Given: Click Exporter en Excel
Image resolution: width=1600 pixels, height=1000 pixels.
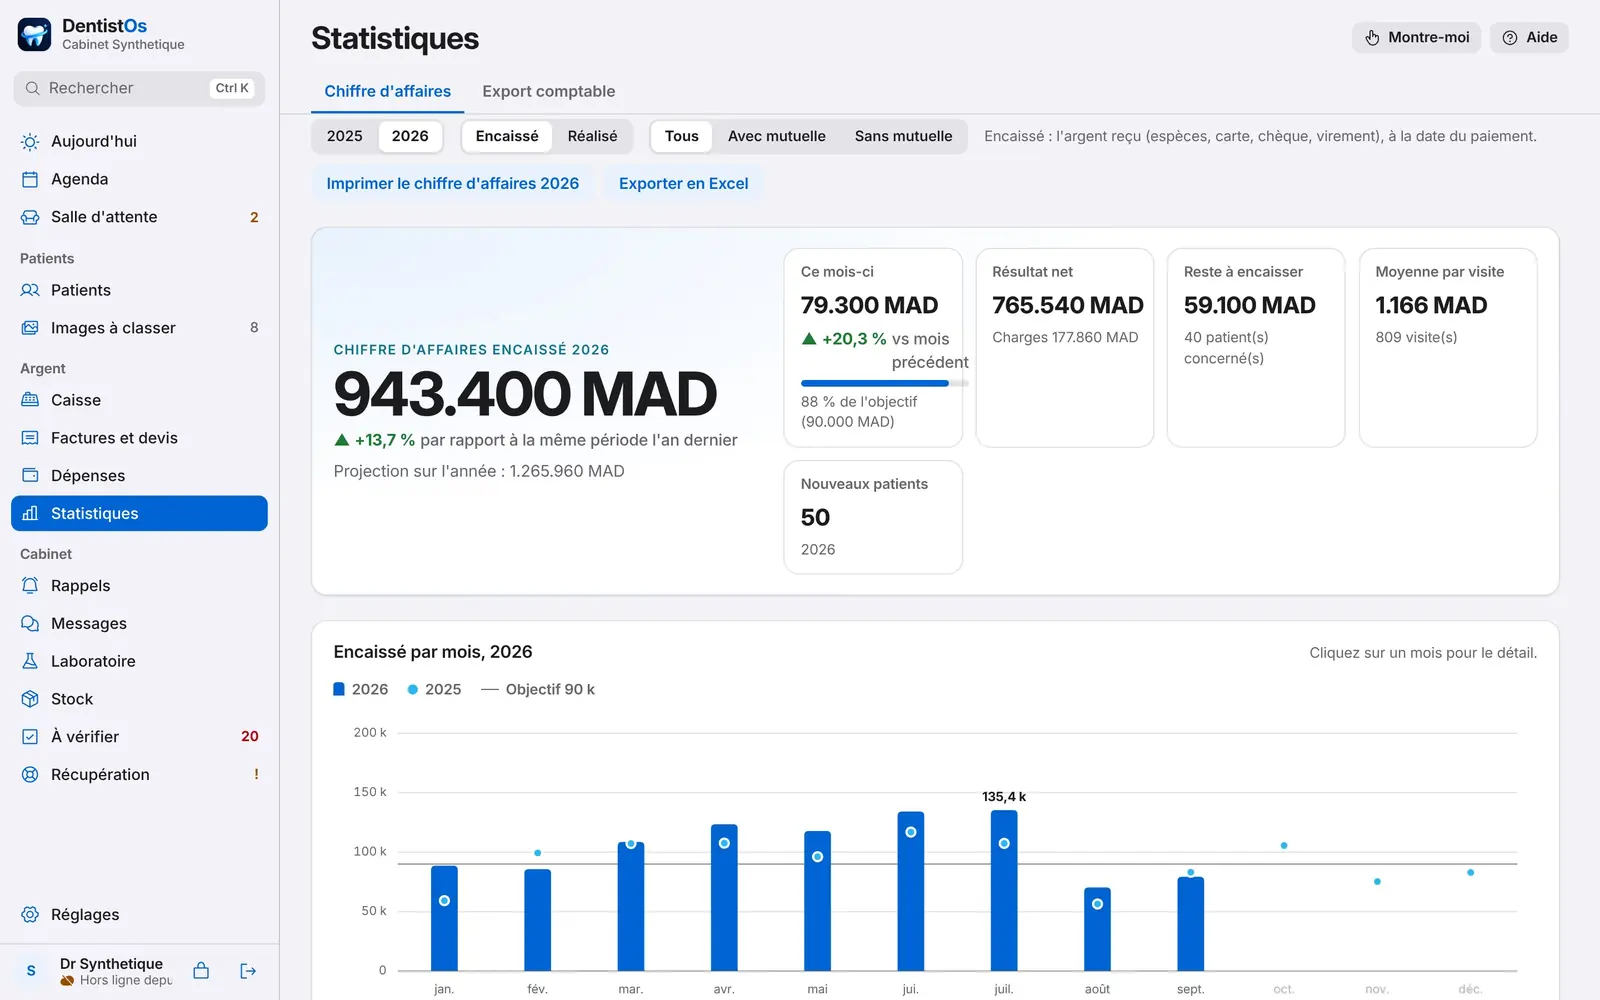Looking at the screenshot, I should tap(684, 184).
